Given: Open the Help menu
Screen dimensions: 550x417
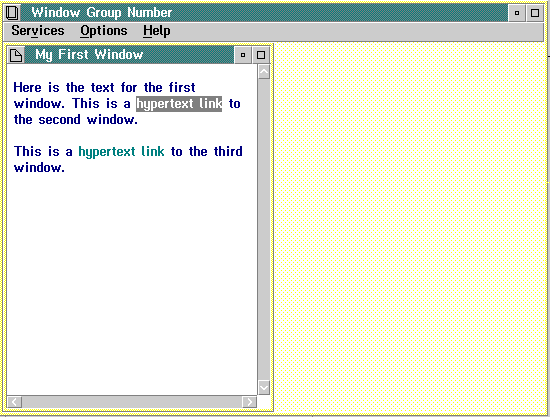Looking at the screenshot, I should pos(156,31).
